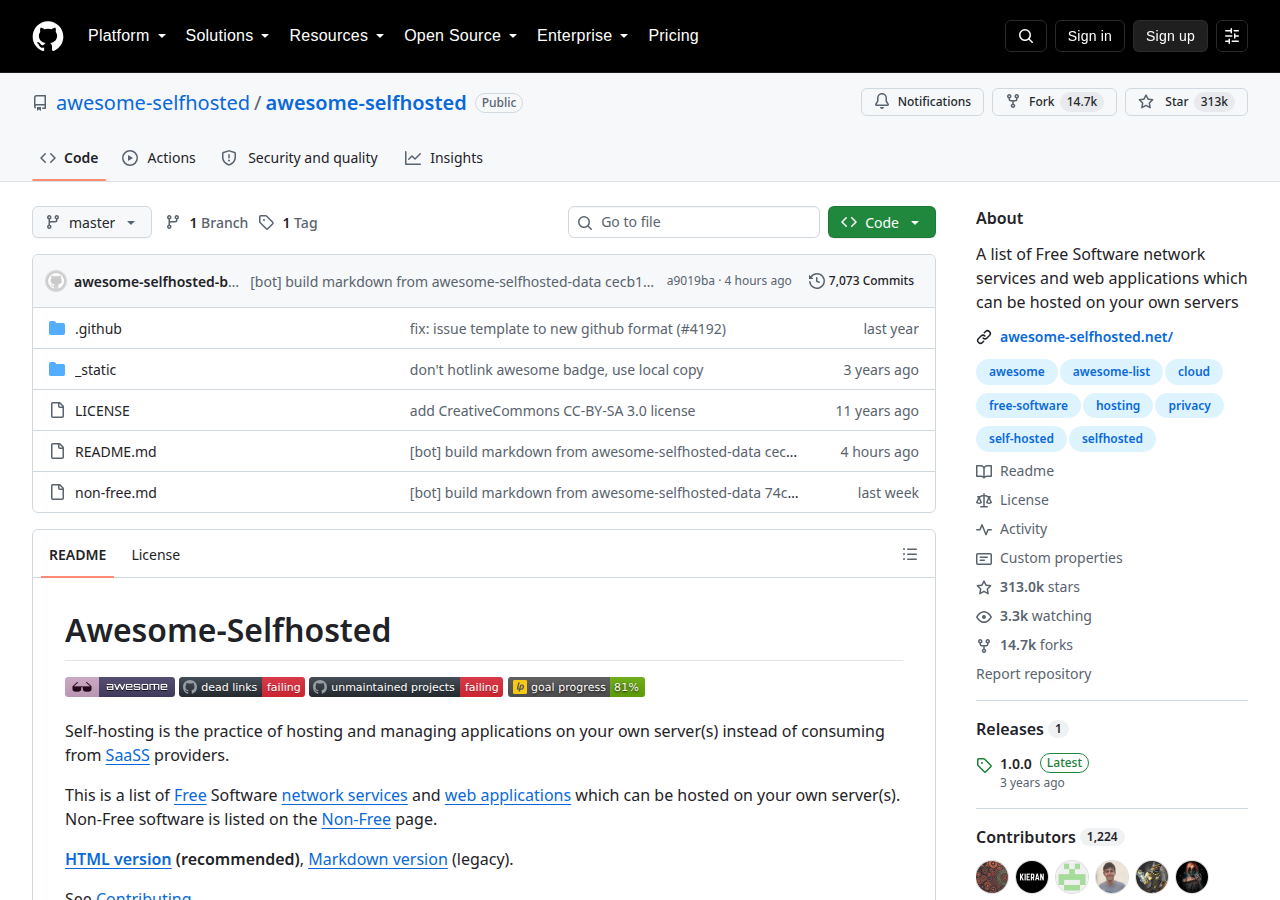Open the awesome-selfhosted.net website link

(x=1086, y=337)
